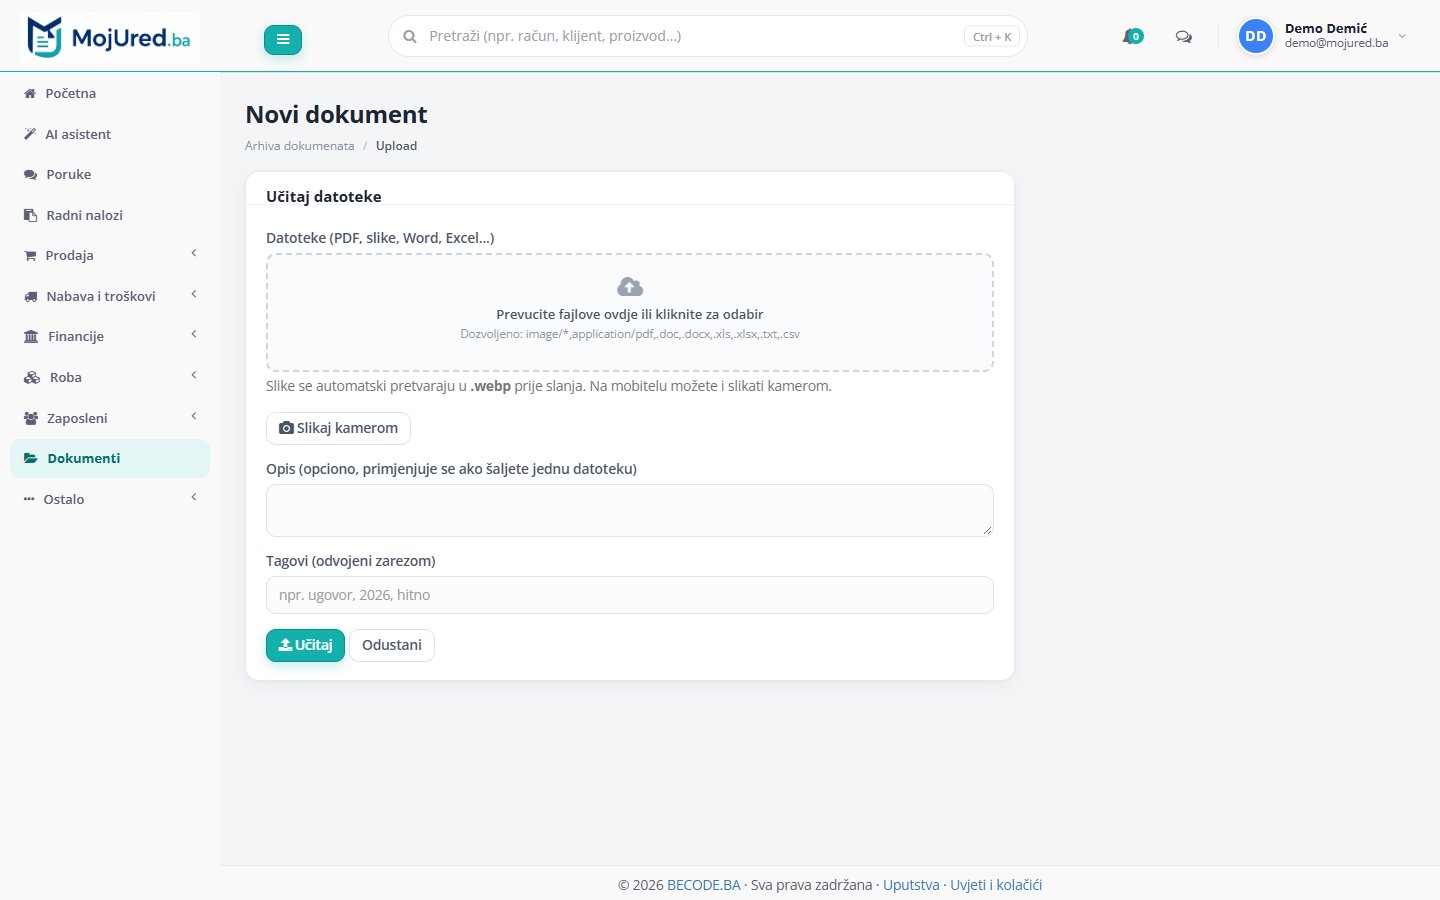Image resolution: width=1440 pixels, height=900 pixels.
Task: Click the clipboard icon beside Radni nalozi
Action: coord(30,215)
